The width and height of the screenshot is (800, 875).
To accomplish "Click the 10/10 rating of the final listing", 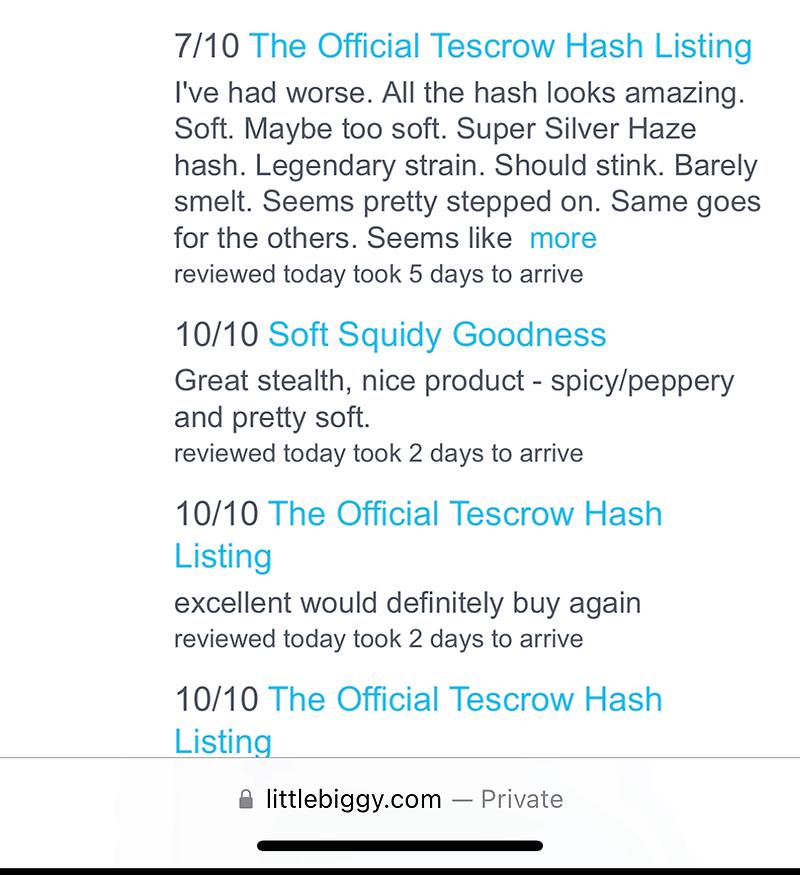I will (x=216, y=700).
